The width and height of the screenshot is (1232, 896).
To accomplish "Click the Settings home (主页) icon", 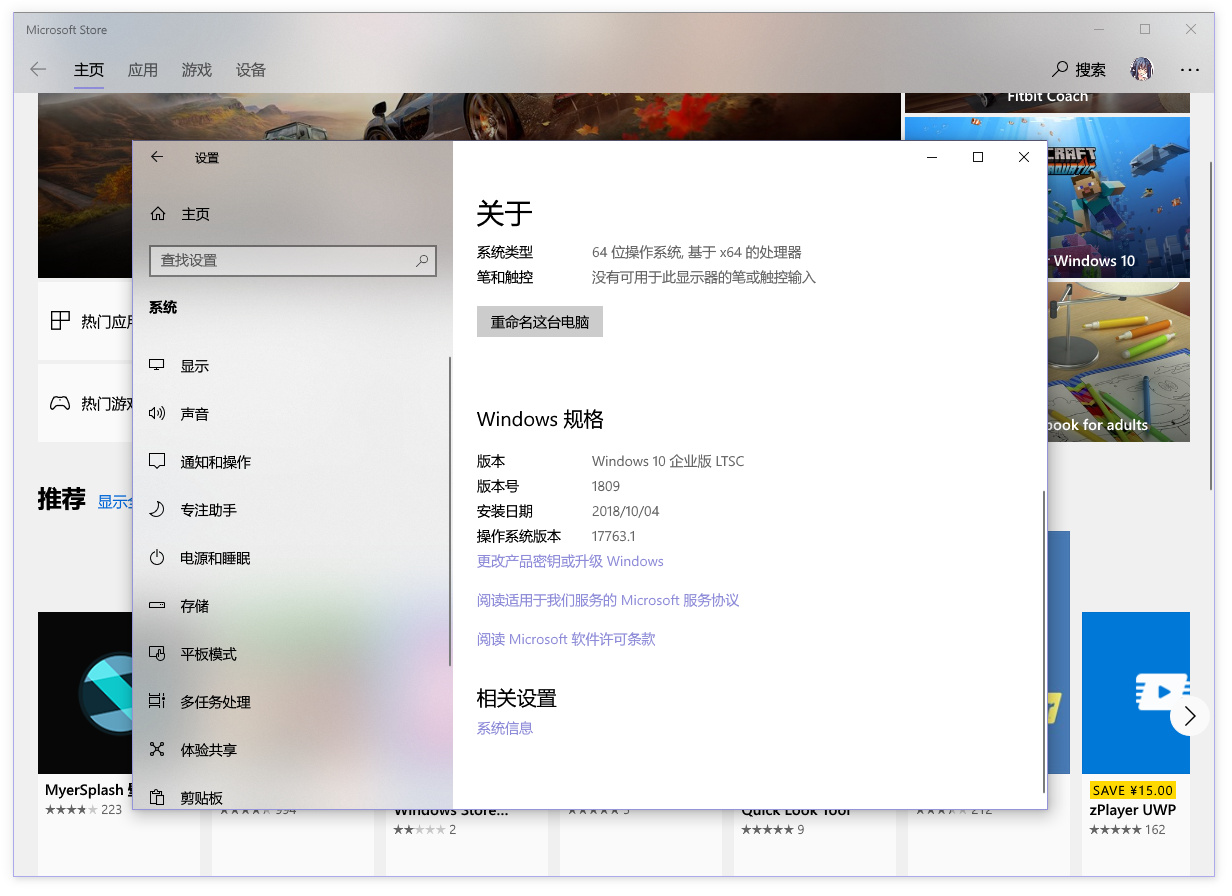I will click(158, 214).
